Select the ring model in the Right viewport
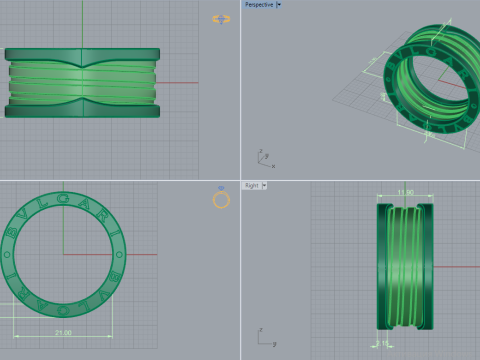Viewport: 480px width, 360px height. tap(405, 267)
